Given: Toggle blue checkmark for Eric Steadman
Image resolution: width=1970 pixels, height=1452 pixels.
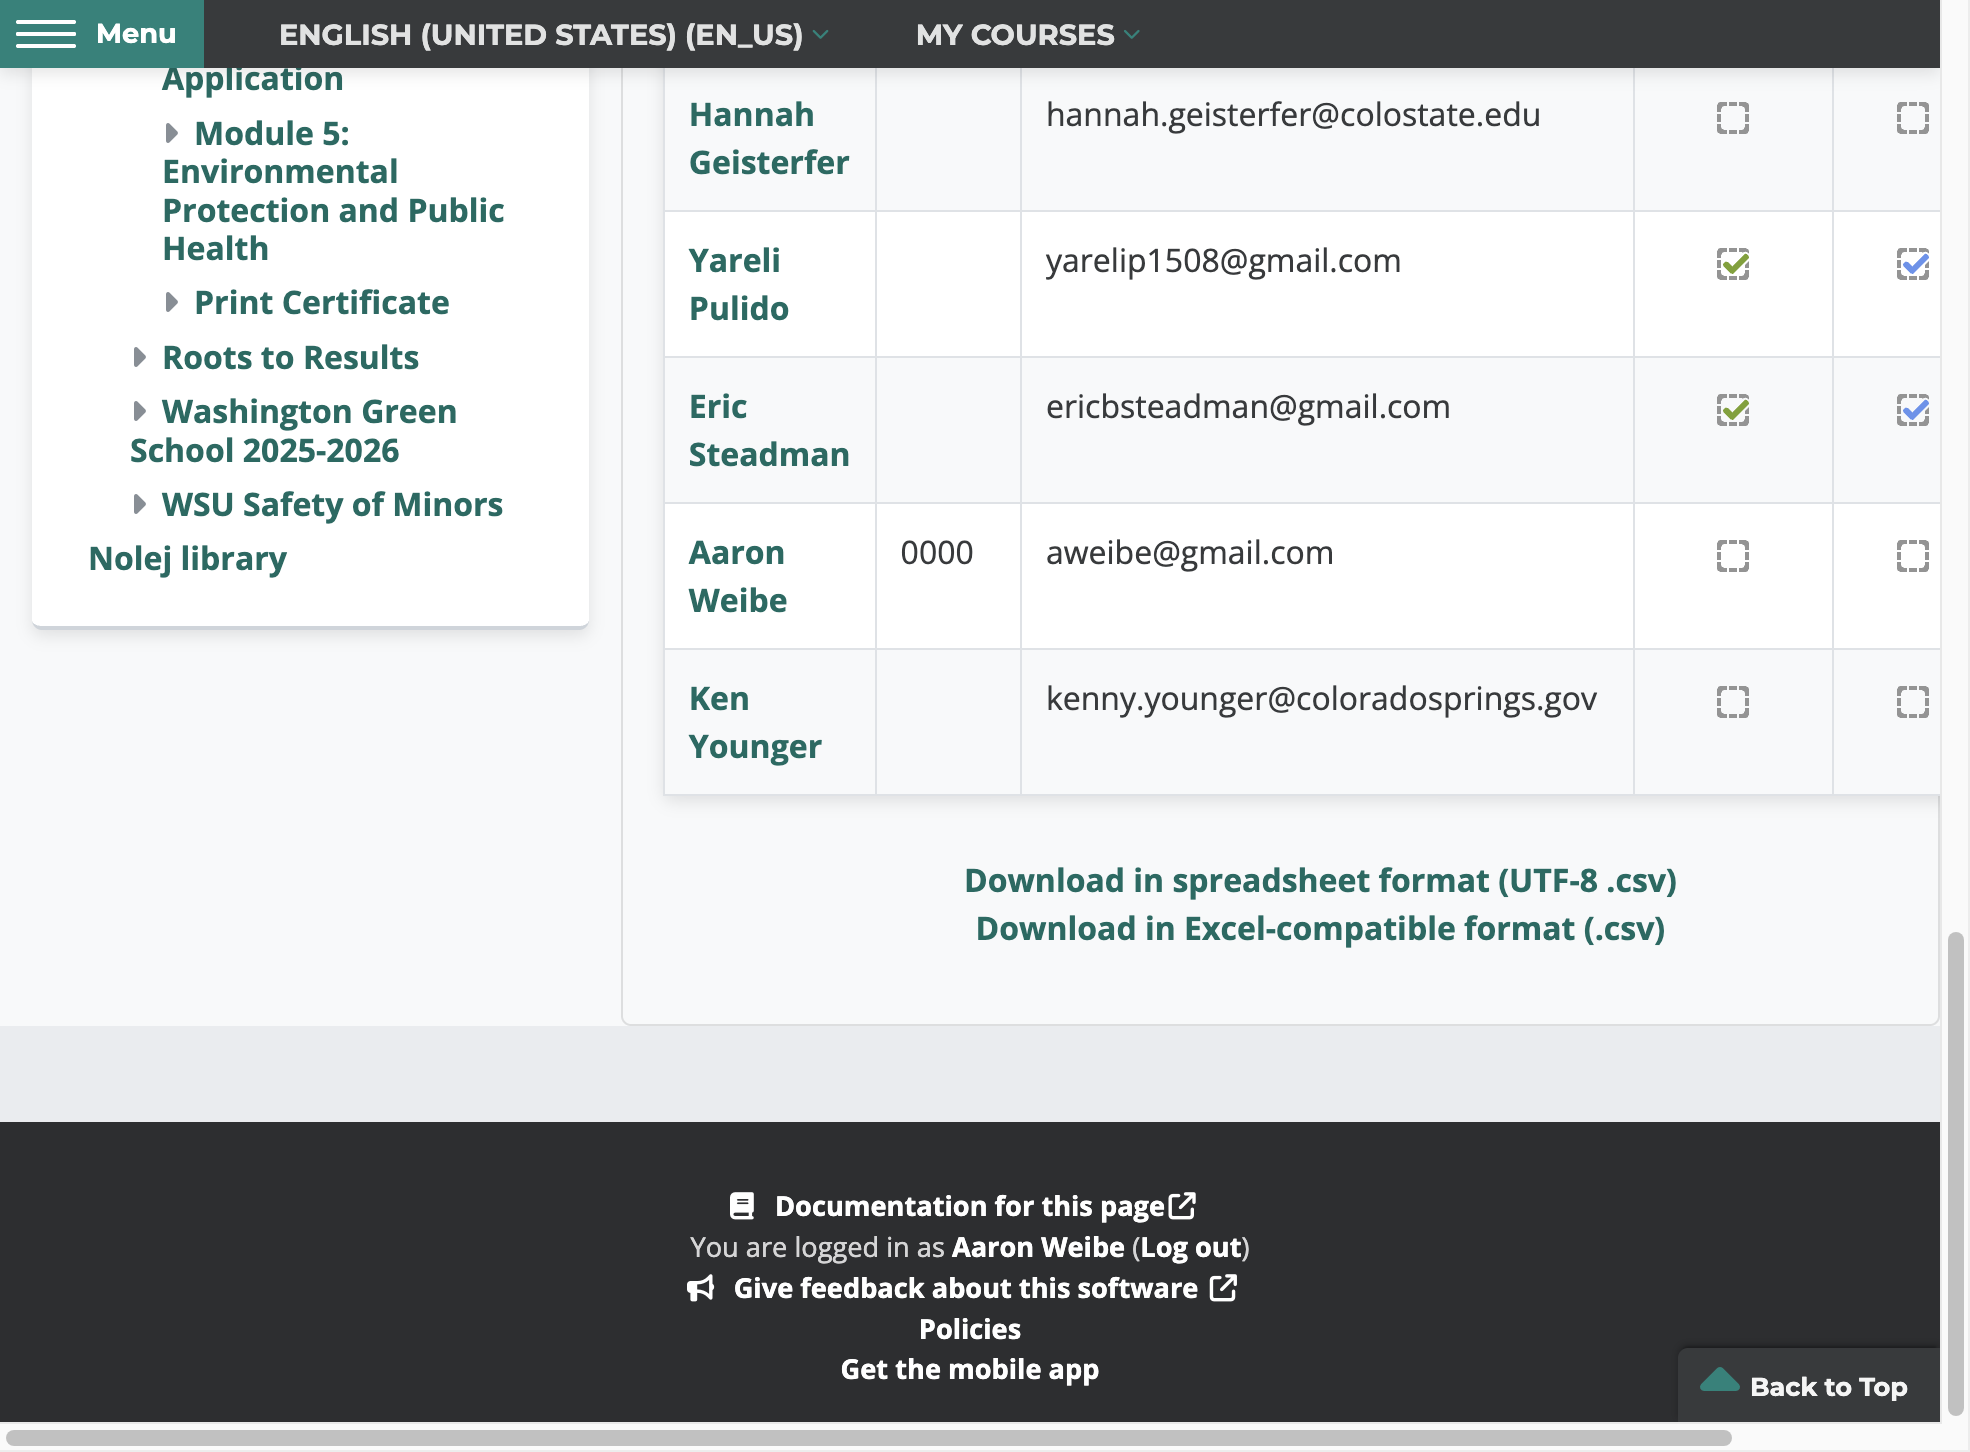Looking at the screenshot, I should (x=1913, y=410).
